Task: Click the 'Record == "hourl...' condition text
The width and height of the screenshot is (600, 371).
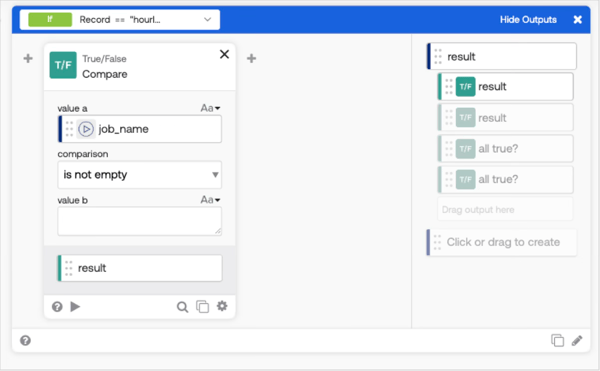Action: click(120, 20)
